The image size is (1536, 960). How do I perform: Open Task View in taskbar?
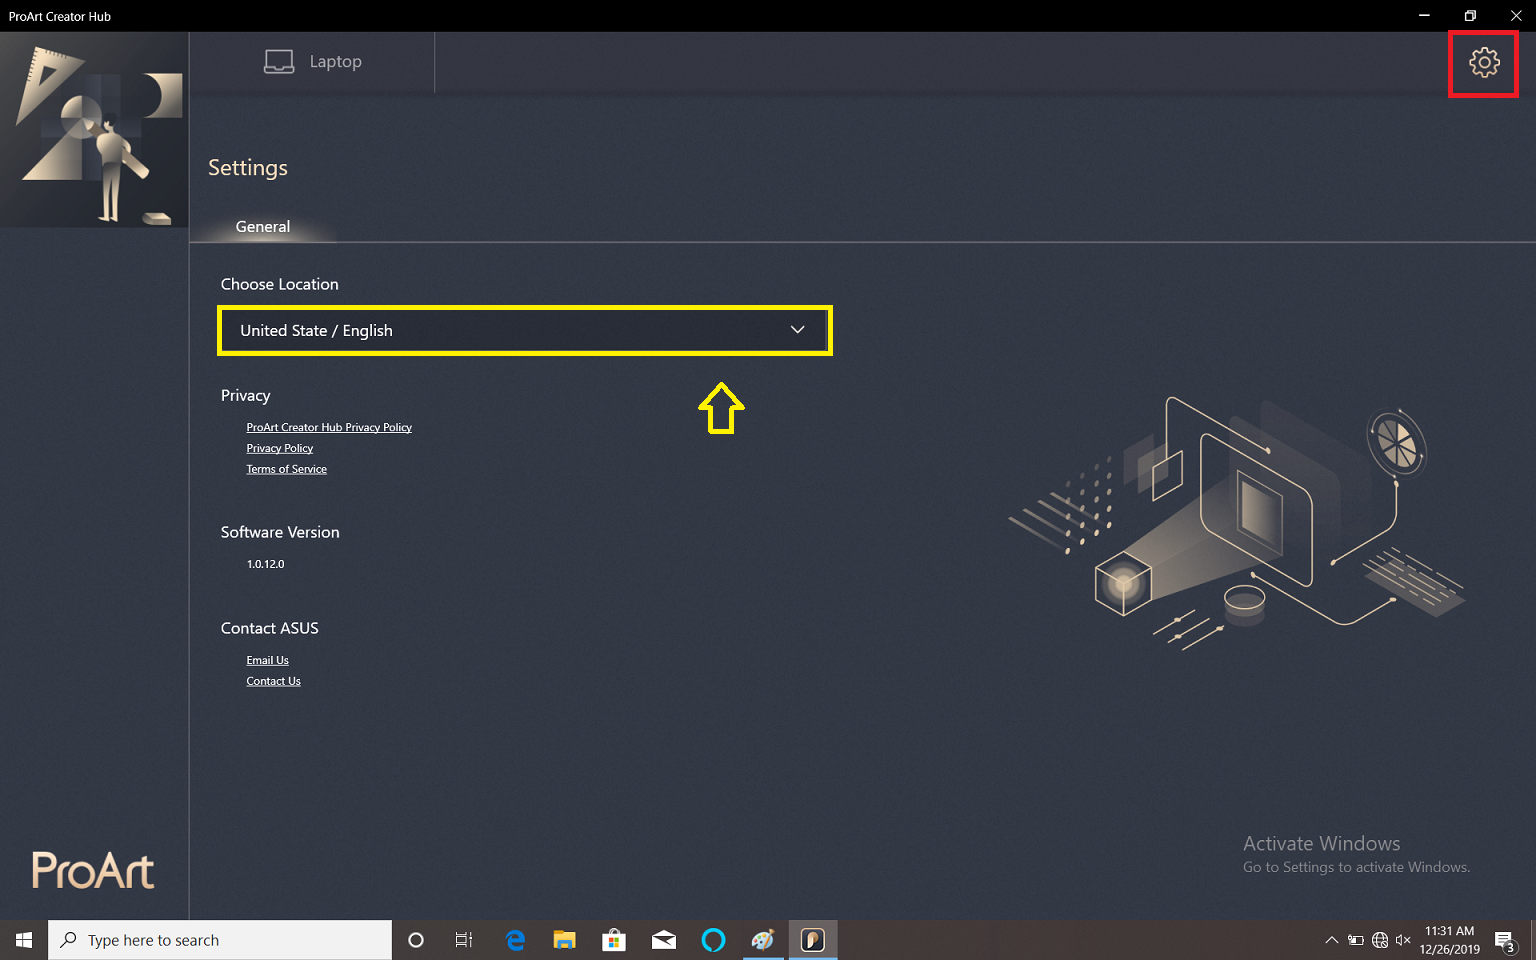[464, 940]
